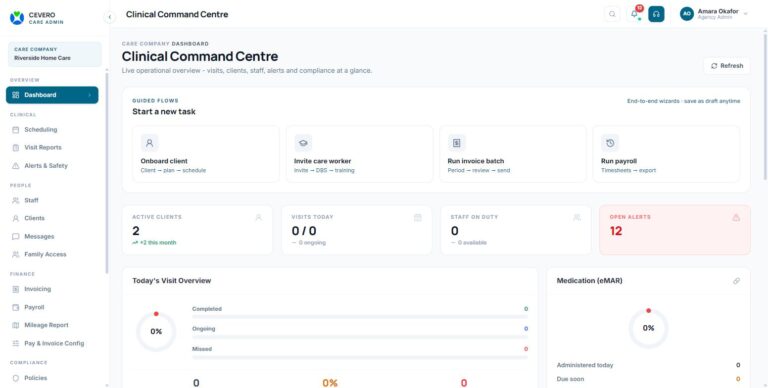This screenshot has width=768, height=388.
Task: Open notifications bell icon
Action: (x=635, y=14)
